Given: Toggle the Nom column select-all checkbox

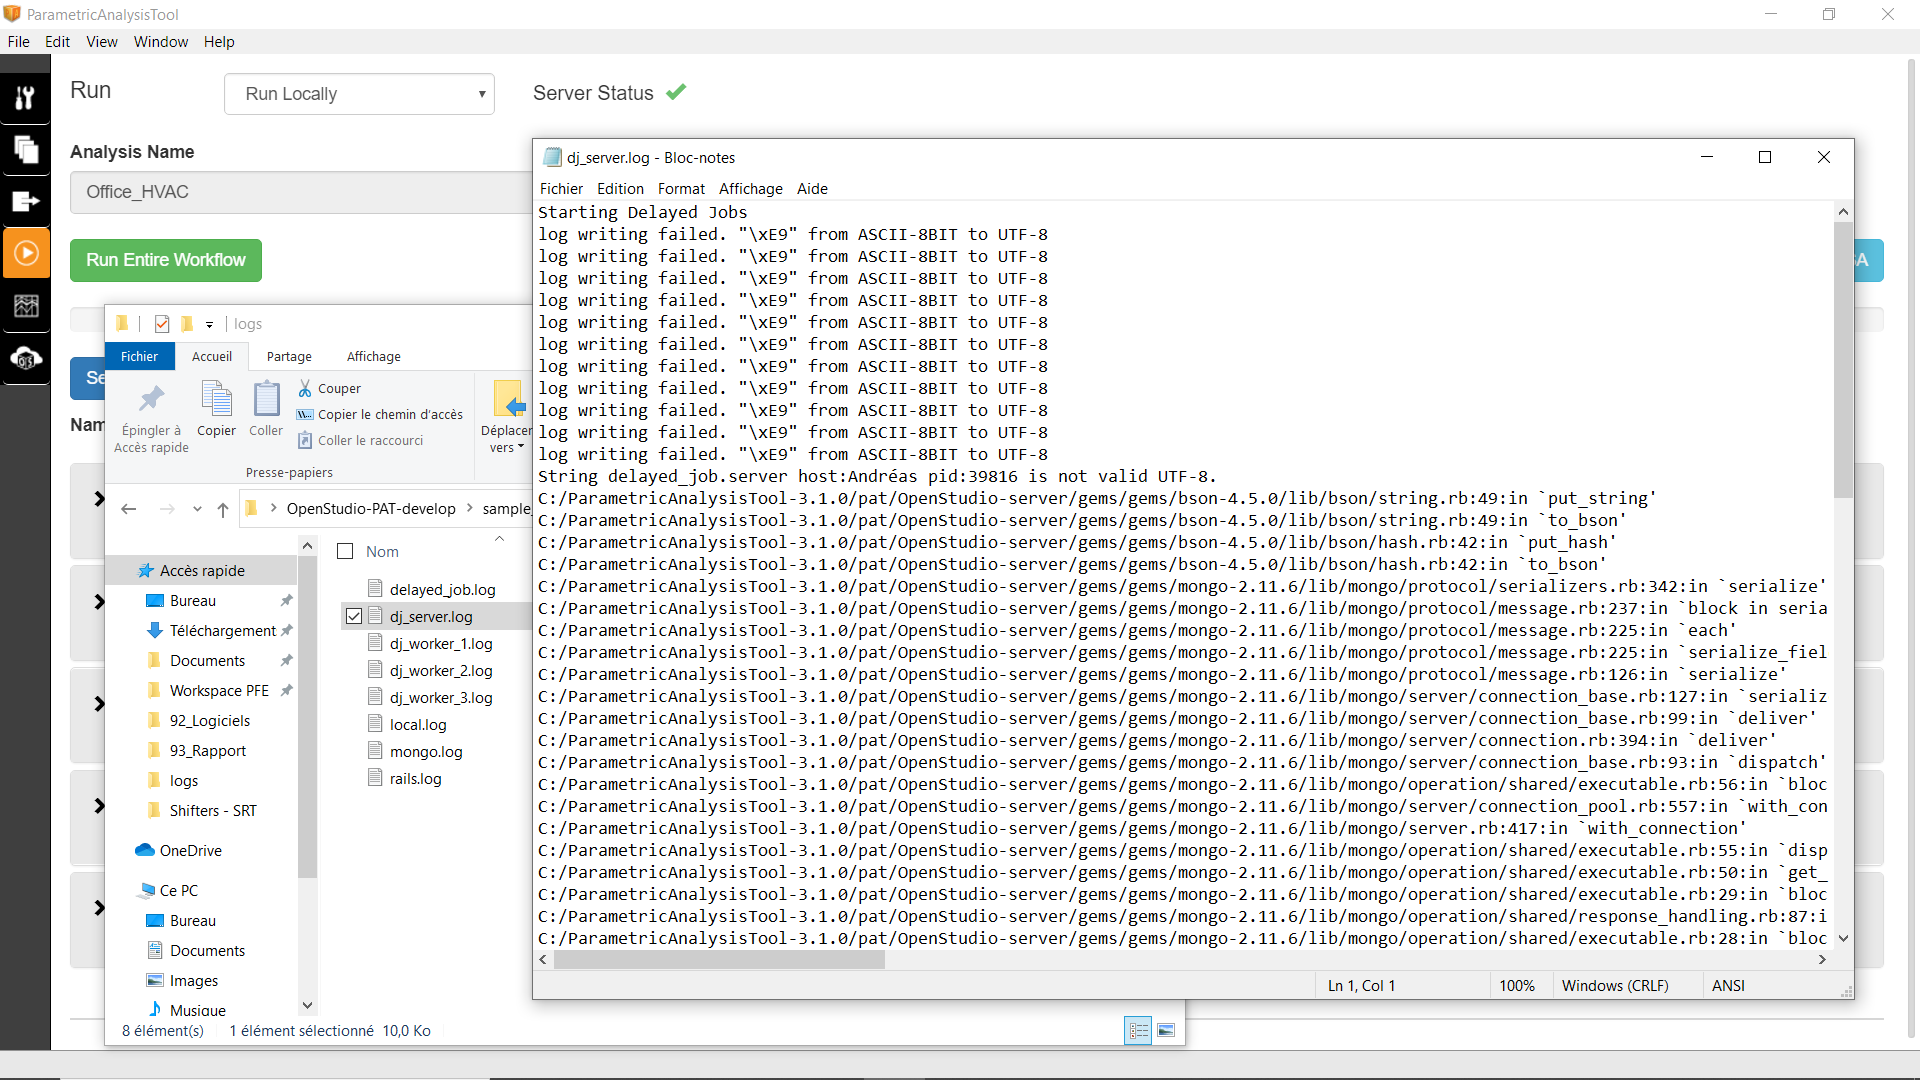Looking at the screenshot, I should point(345,551).
